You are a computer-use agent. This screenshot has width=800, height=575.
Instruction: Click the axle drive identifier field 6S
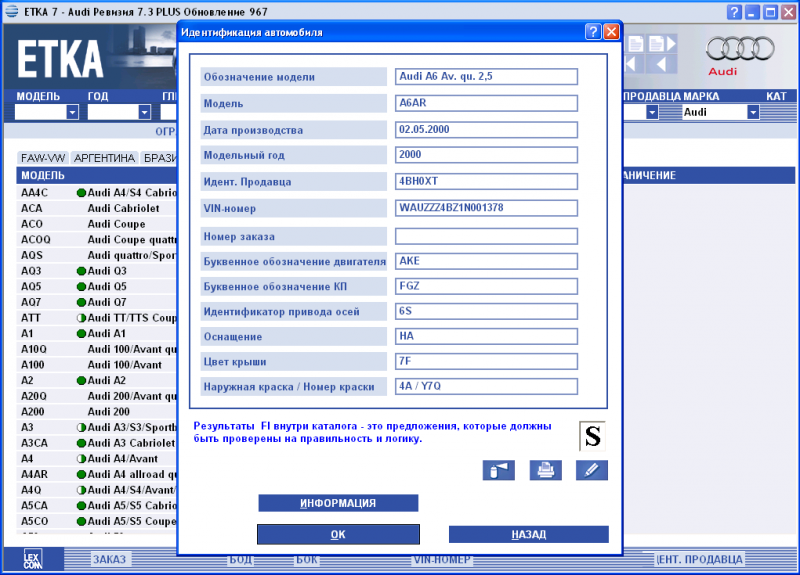[x=486, y=311]
